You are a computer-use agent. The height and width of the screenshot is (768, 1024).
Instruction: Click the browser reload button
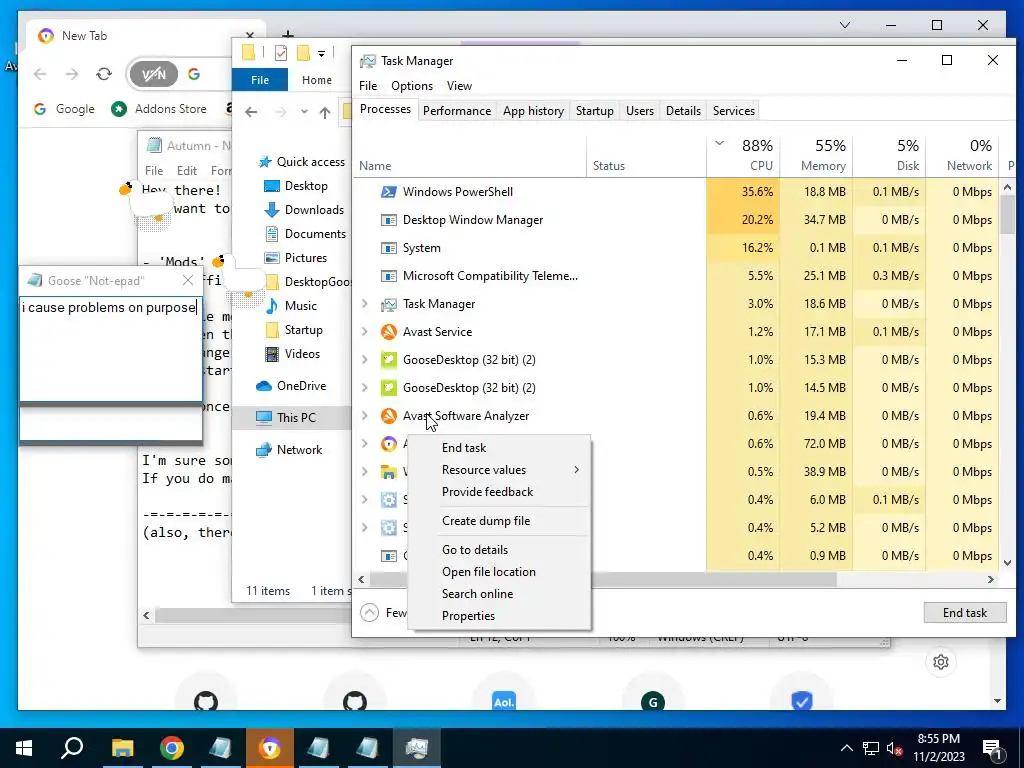(104, 74)
